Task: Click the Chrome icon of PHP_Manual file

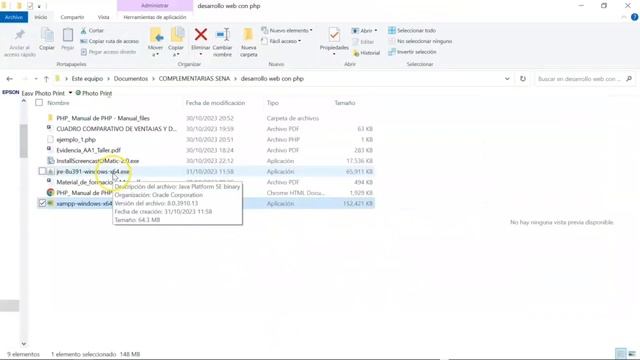Action: pyautogui.click(x=50, y=192)
